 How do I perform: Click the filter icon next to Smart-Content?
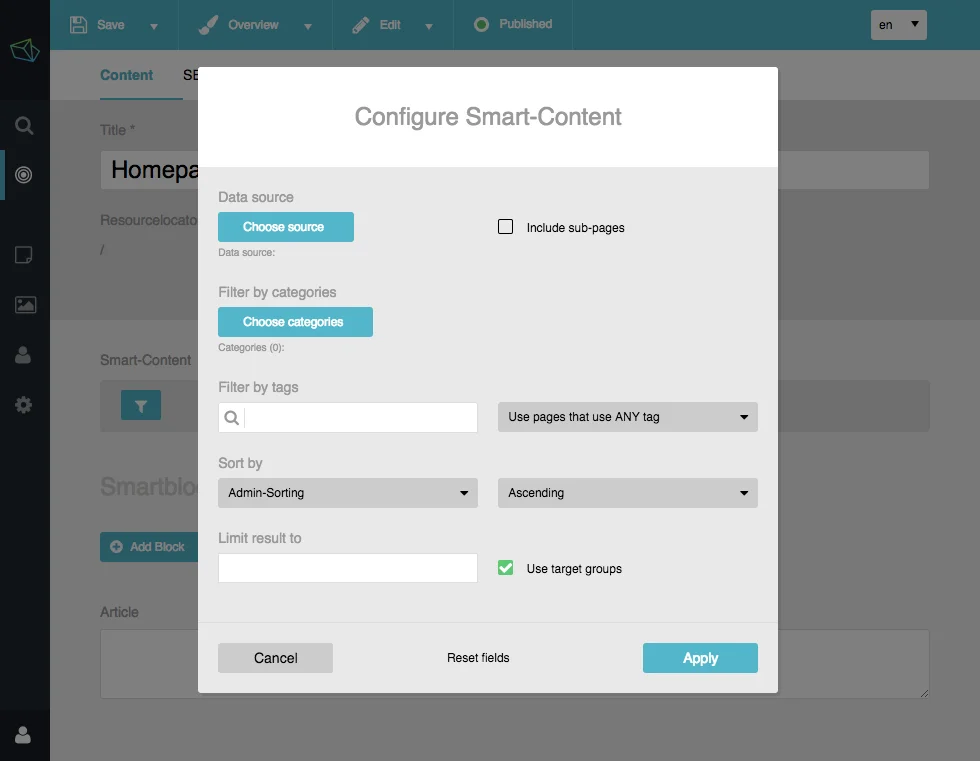[x=140, y=405]
